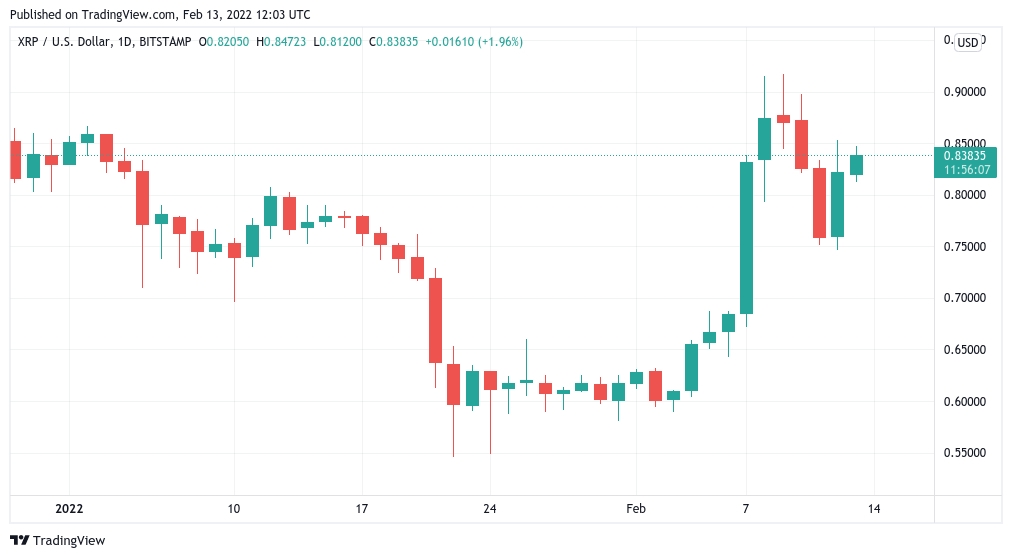The image size is (1012, 558).
Task: Select the XRP / U.S. Dollar symbol title
Action: pos(64,42)
